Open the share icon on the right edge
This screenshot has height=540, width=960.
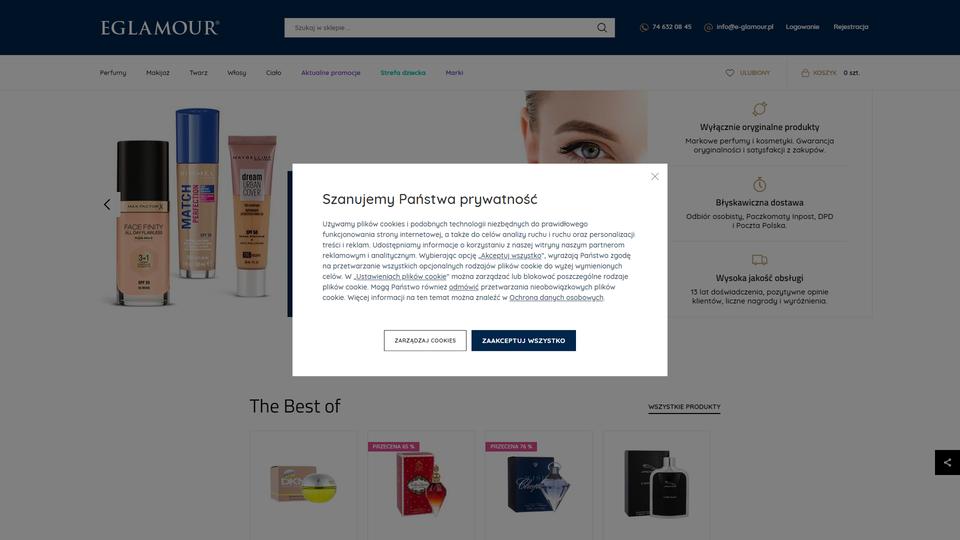tap(947, 463)
